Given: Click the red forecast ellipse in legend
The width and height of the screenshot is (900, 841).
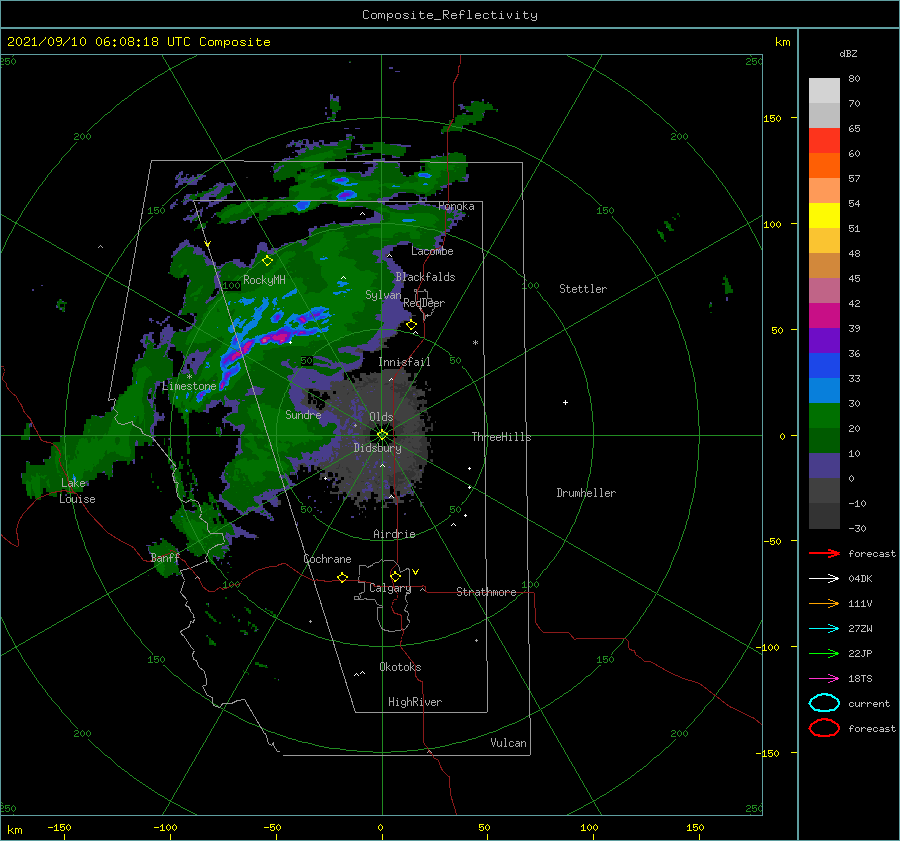Looking at the screenshot, I should point(824,728).
